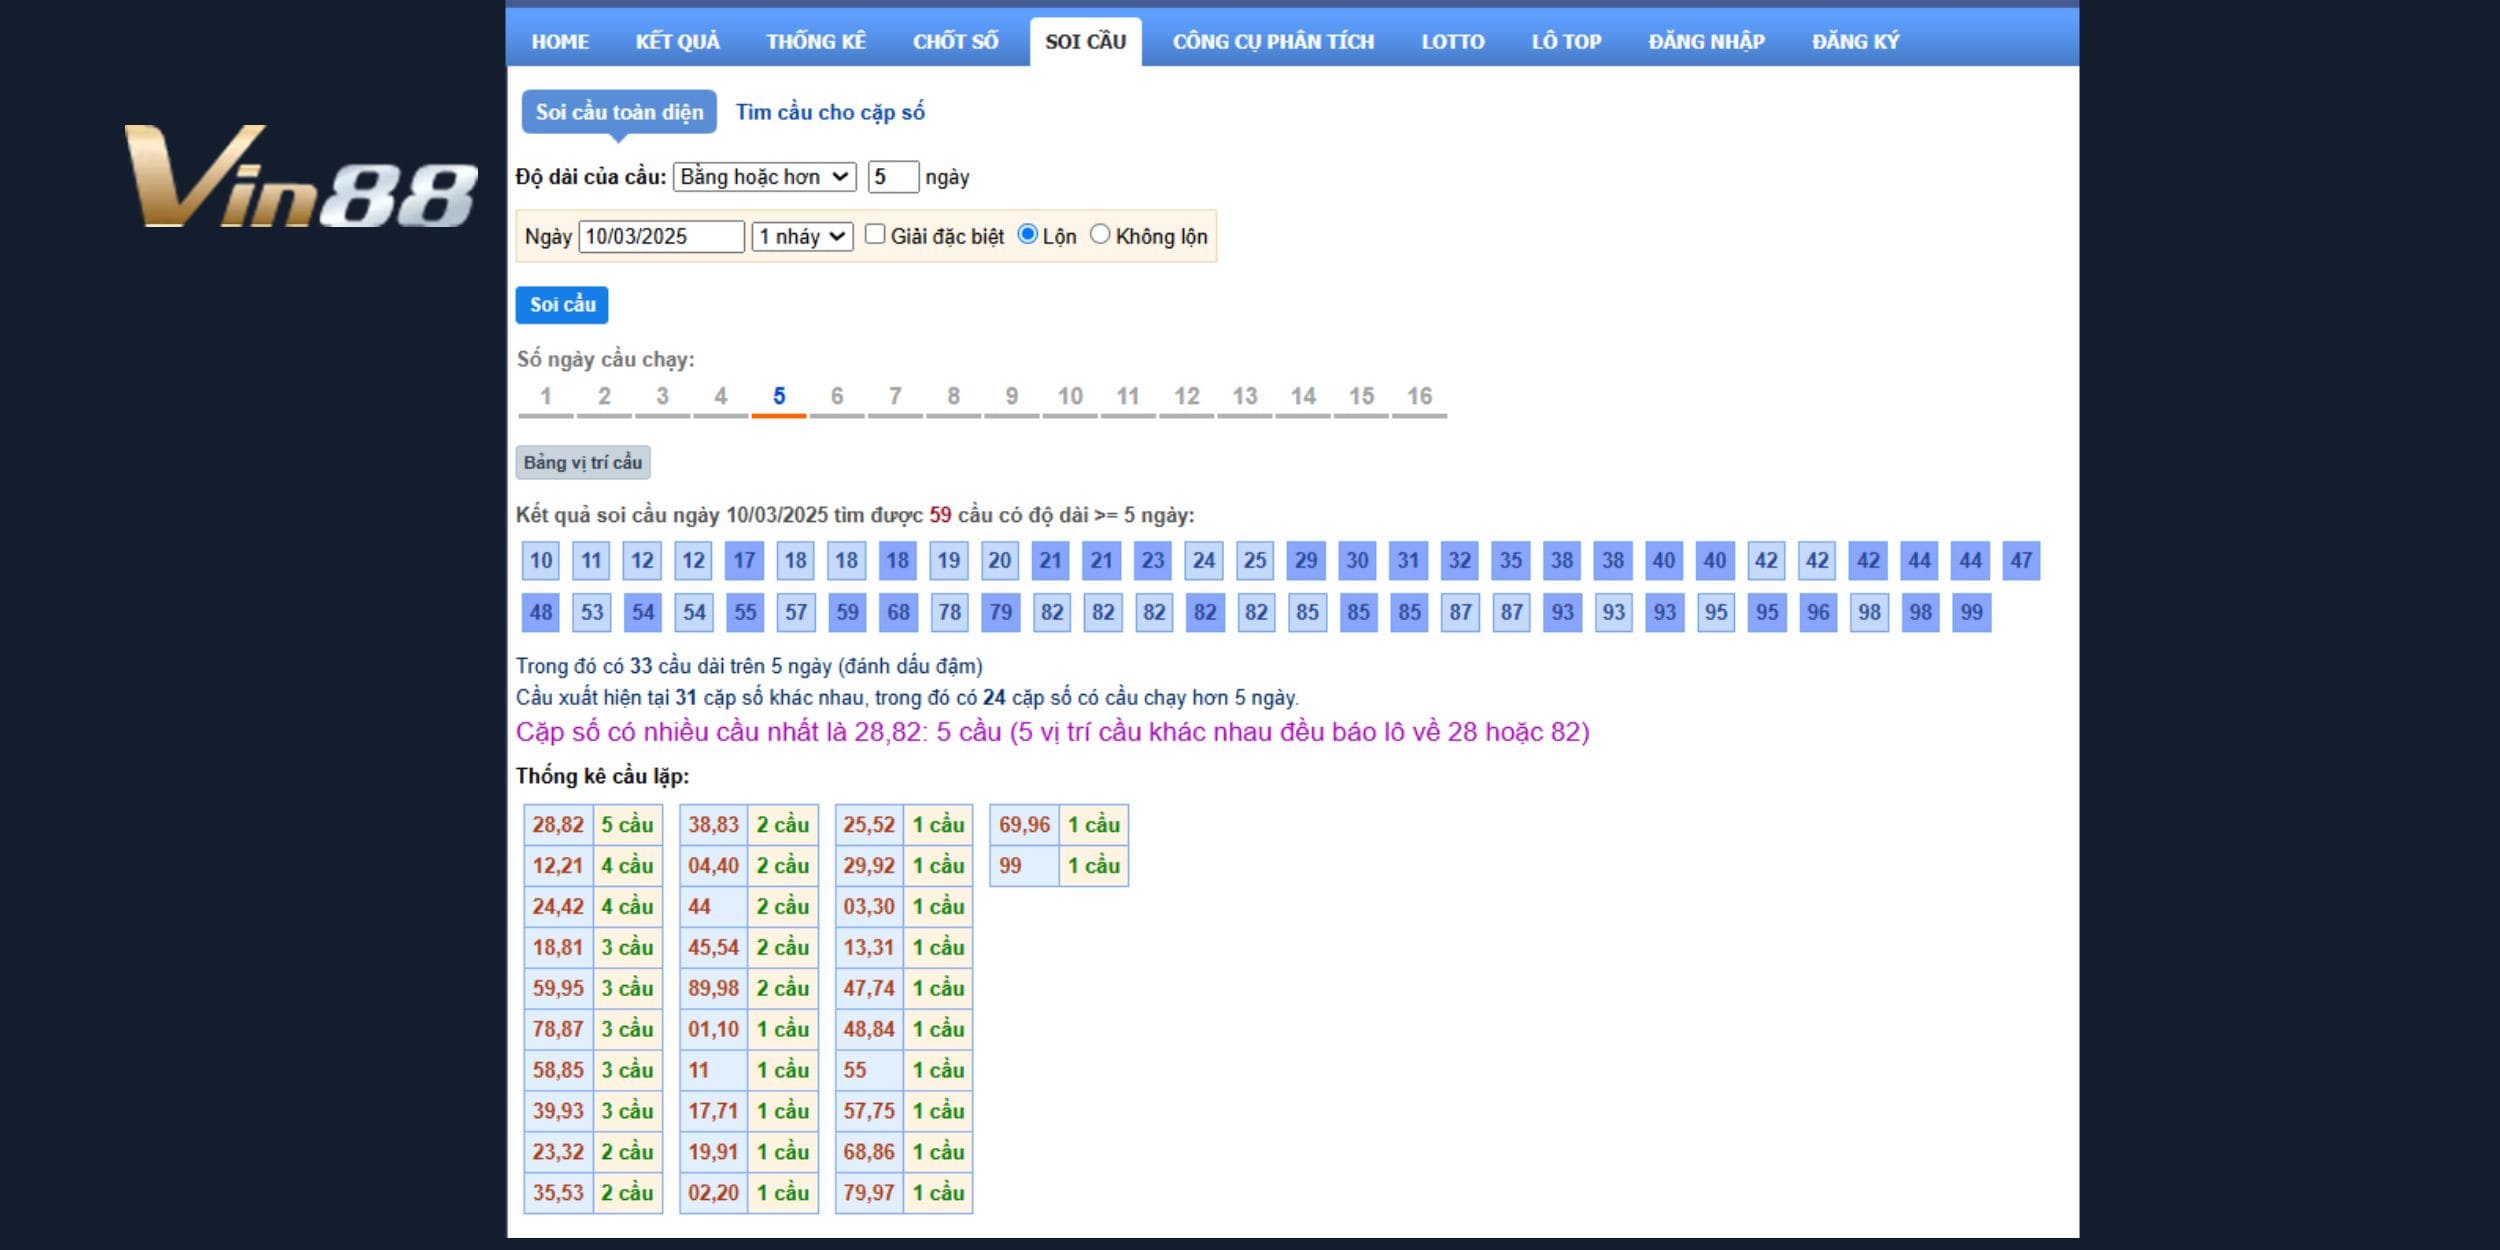Click pair 79,97 in statistics table
The image size is (2500, 1250).
coord(869,1194)
